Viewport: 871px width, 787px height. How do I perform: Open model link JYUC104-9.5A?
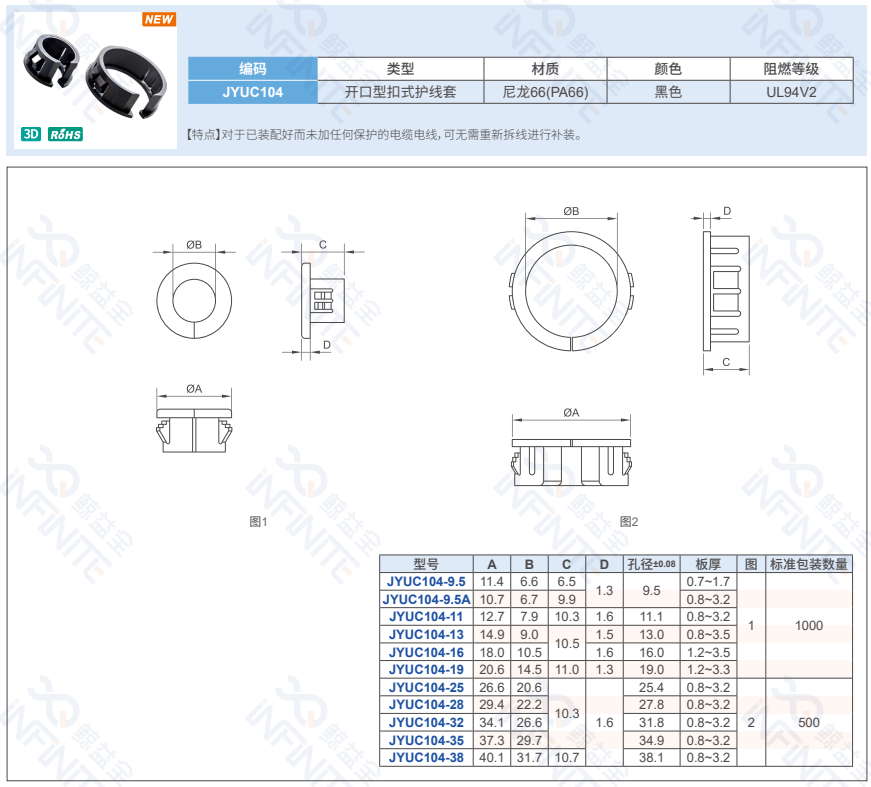coord(427,599)
